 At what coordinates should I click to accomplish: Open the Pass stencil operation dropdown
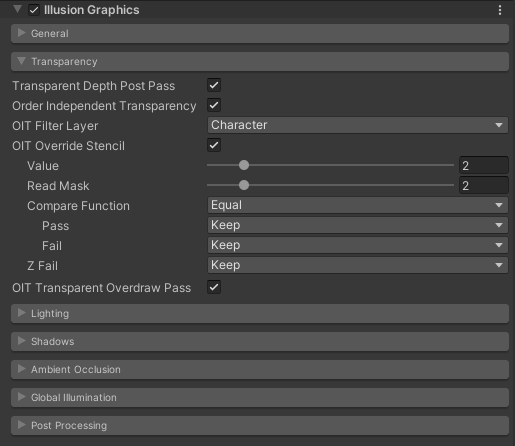click(358, 225)
